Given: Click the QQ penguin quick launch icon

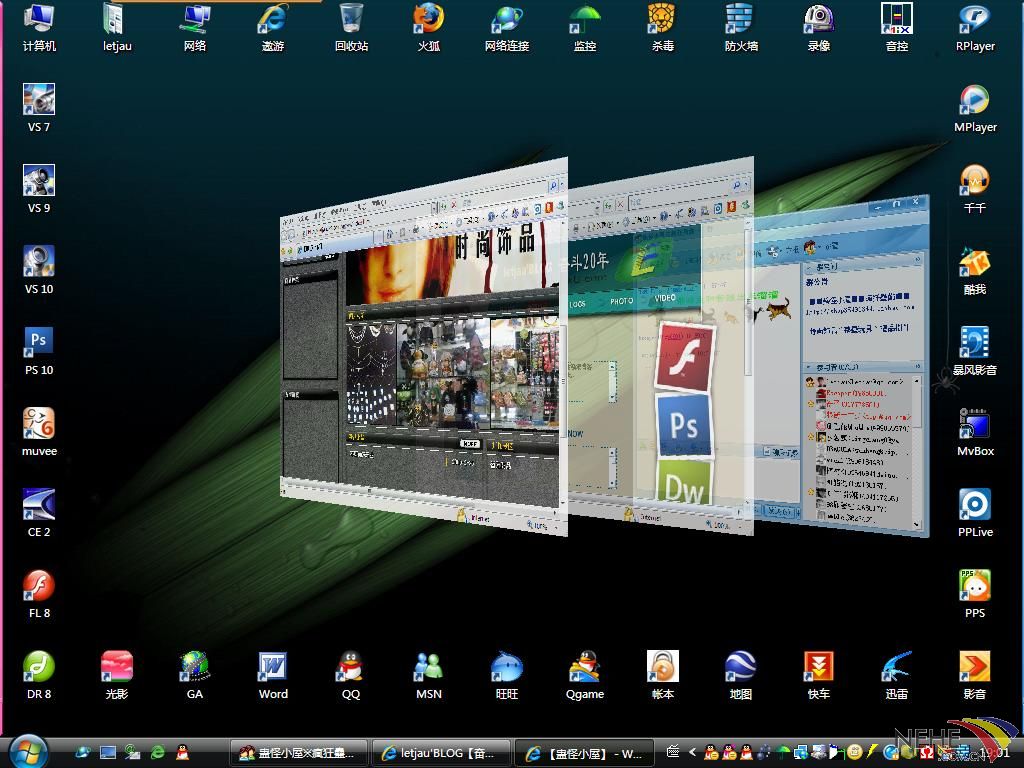Looking at the screenshot, I should (182, 752).
